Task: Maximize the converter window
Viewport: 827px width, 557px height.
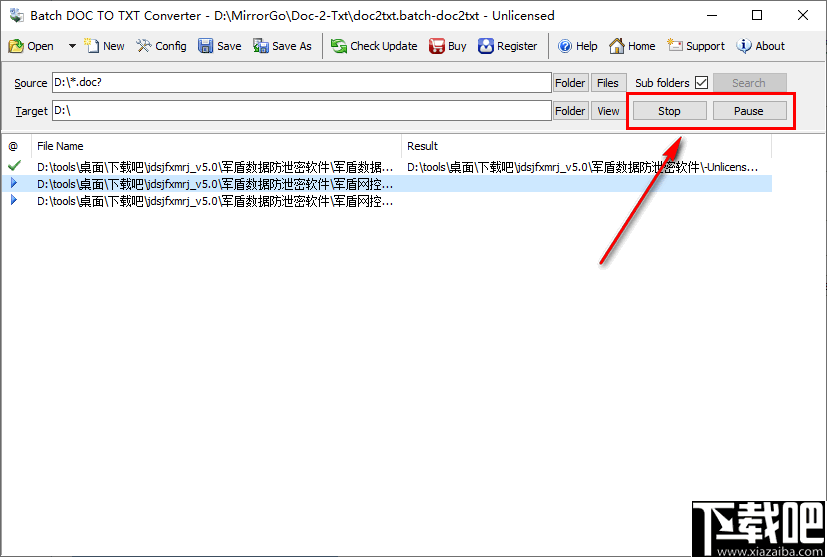Action: coord(757,15)
